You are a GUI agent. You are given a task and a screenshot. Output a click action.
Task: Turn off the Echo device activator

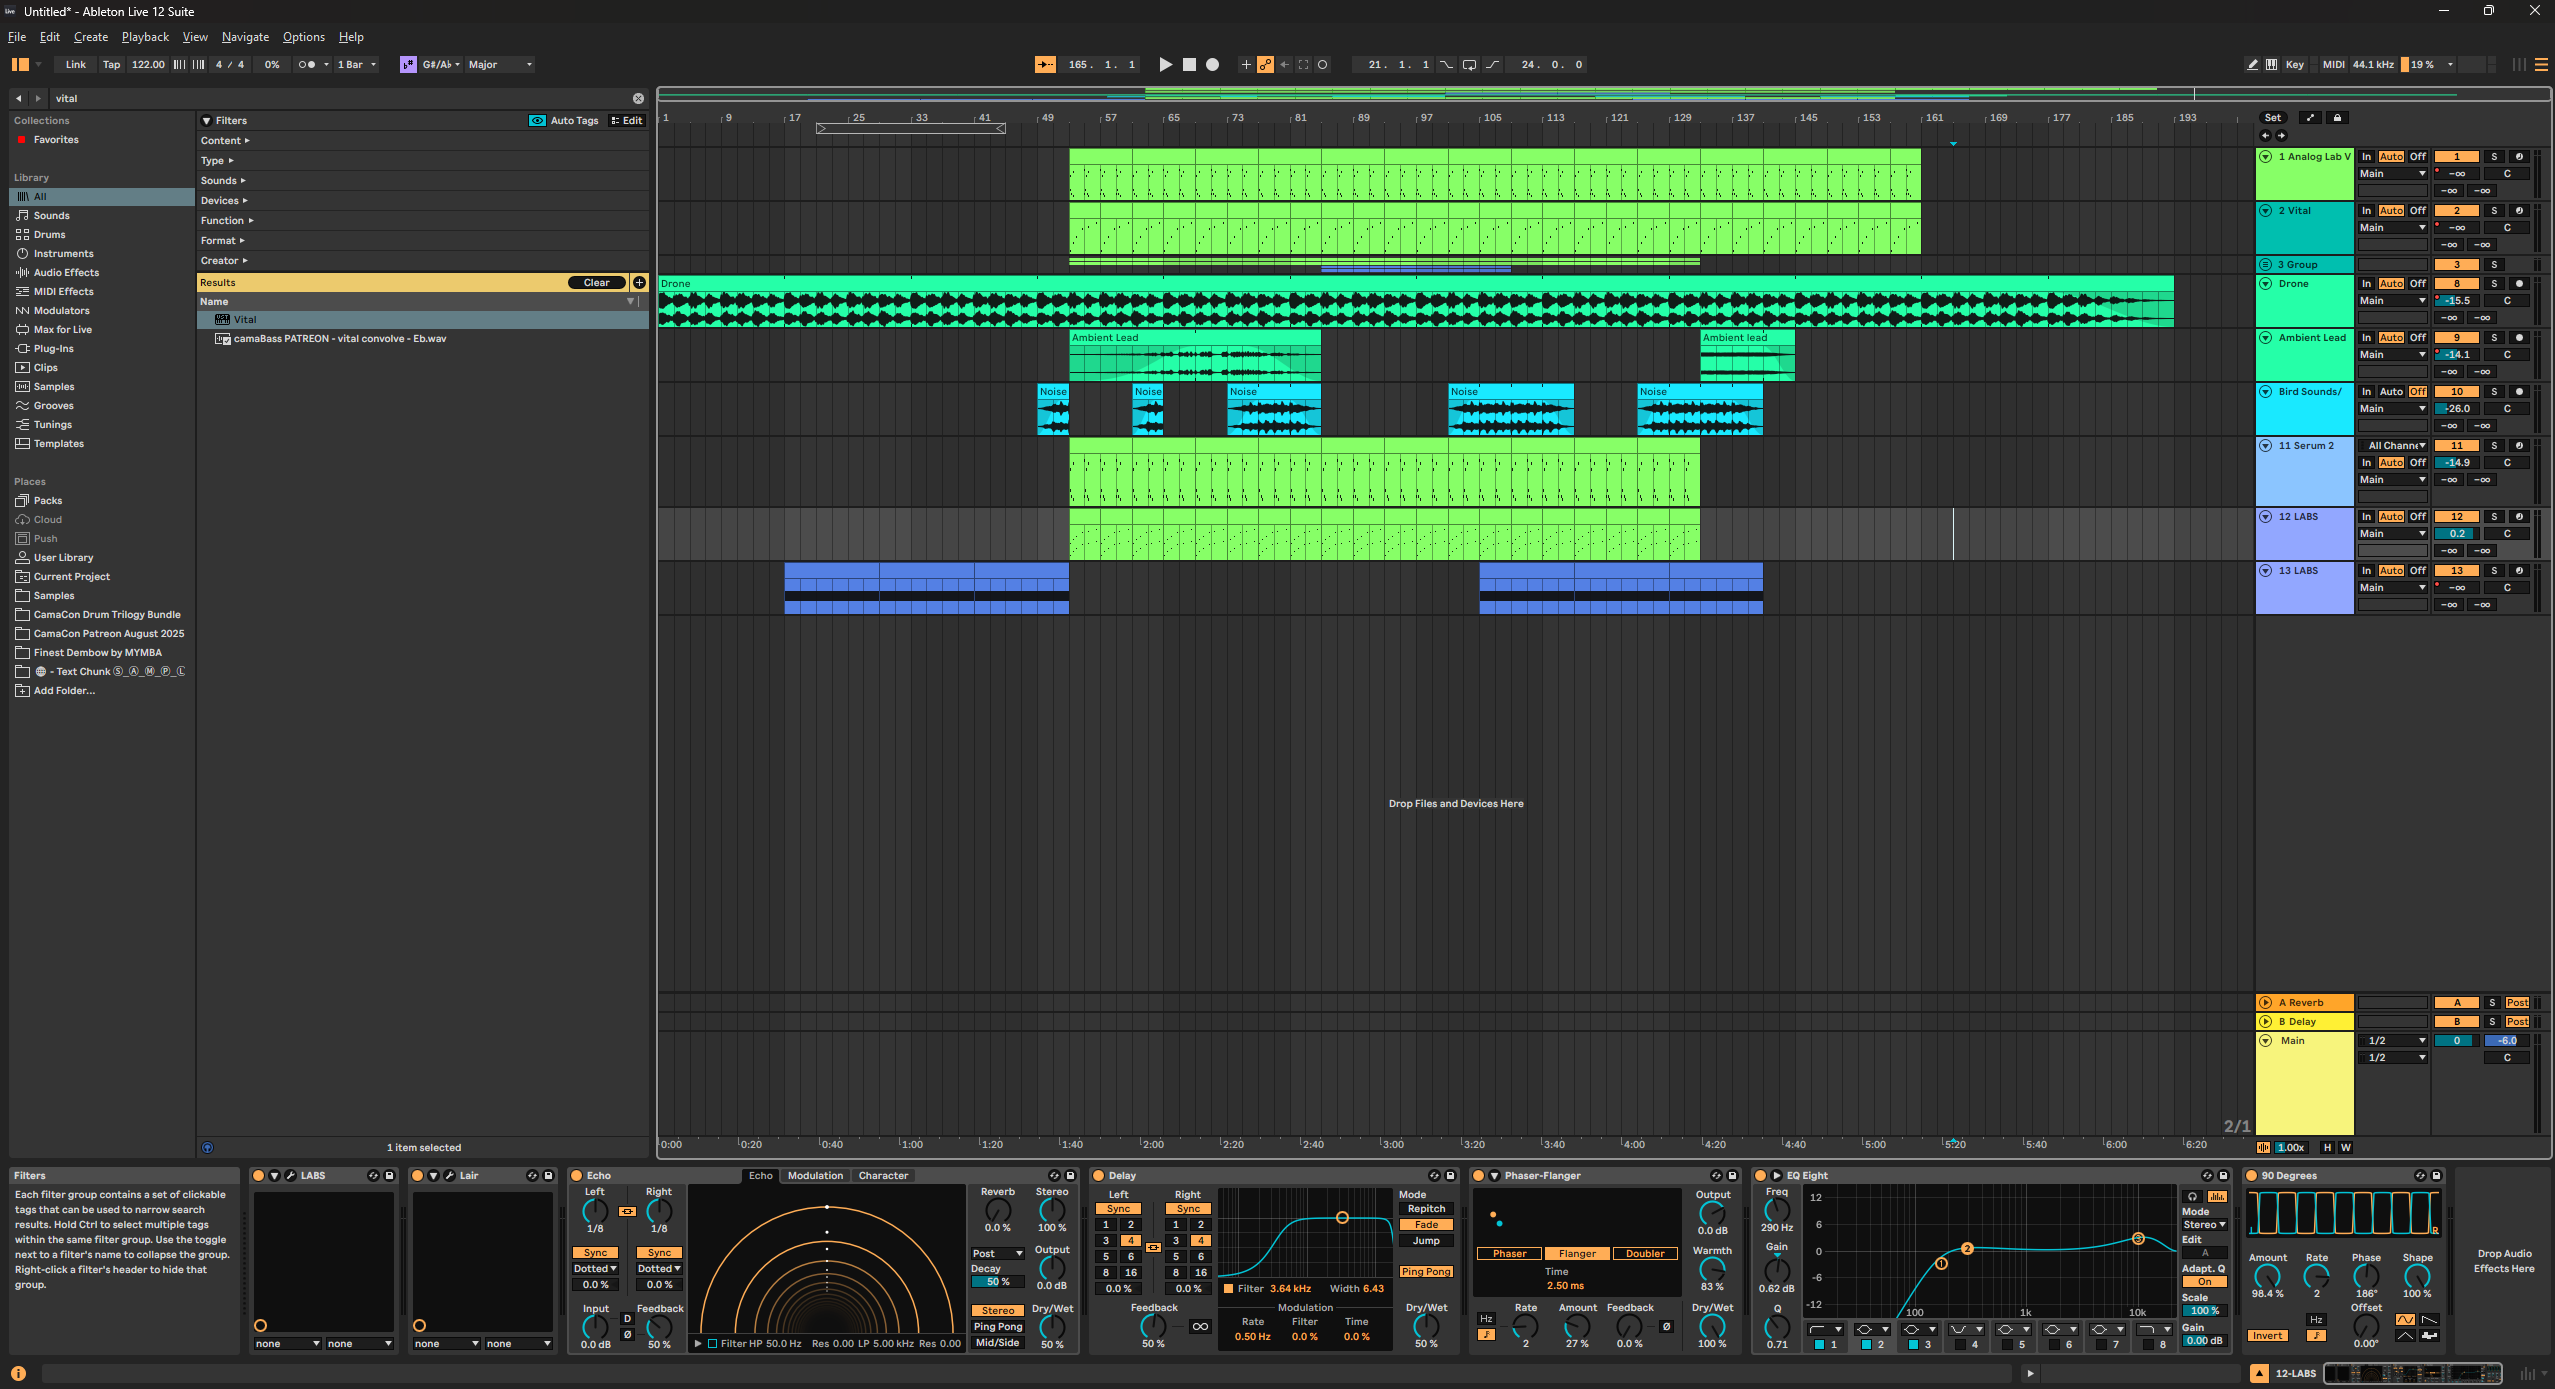(x=577, y=1176)
